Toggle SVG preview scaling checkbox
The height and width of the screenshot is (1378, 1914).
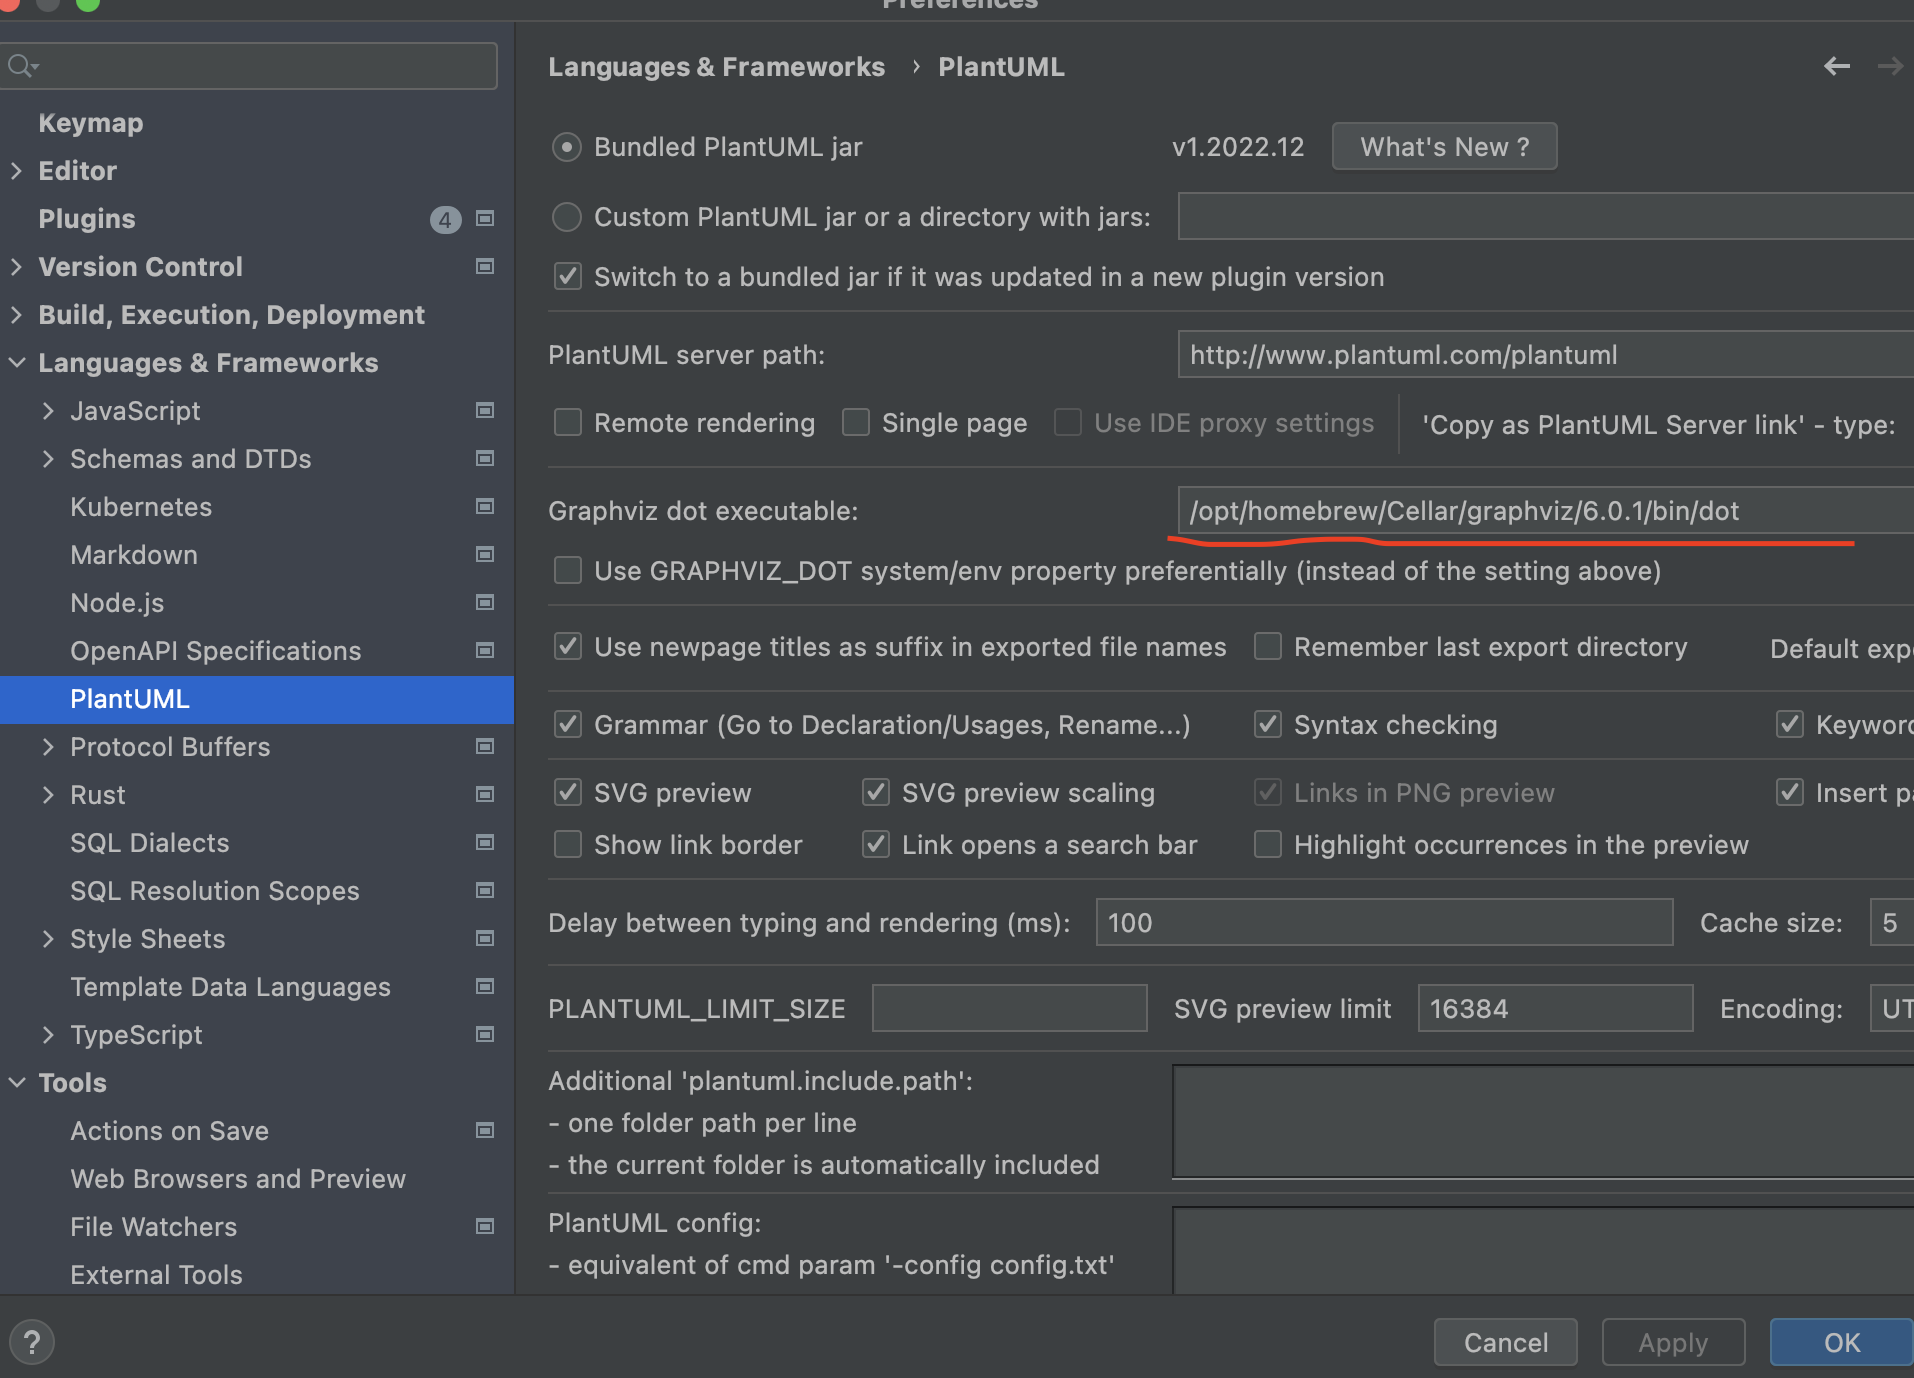[x=876, y=793]
